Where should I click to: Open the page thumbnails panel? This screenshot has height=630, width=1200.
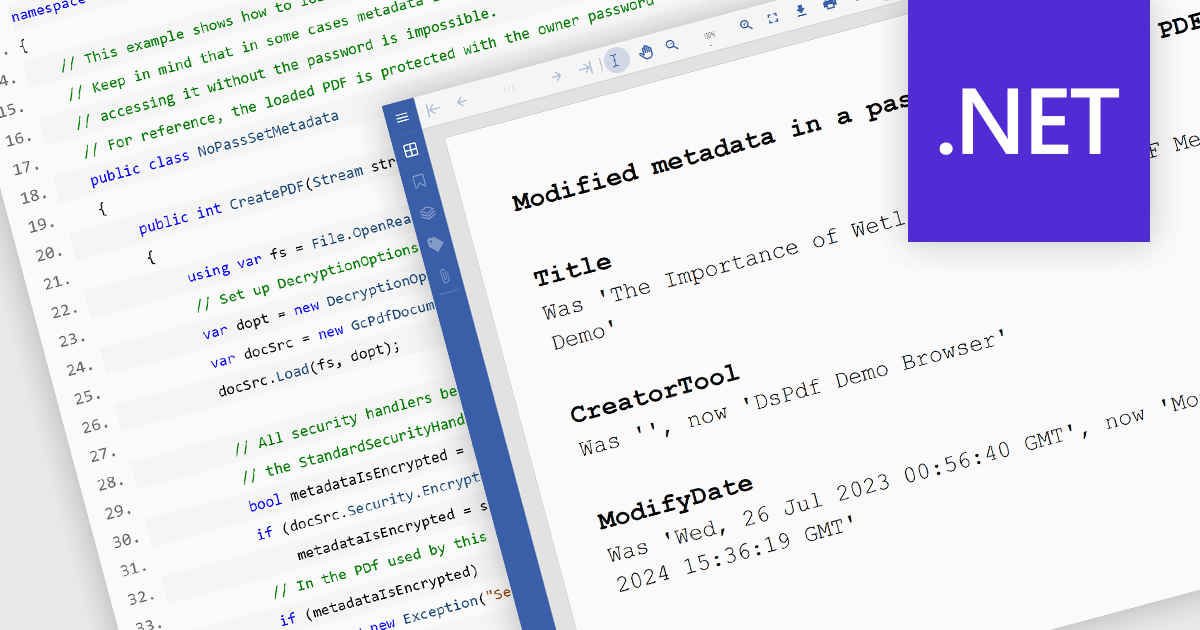tap(410, 151)
